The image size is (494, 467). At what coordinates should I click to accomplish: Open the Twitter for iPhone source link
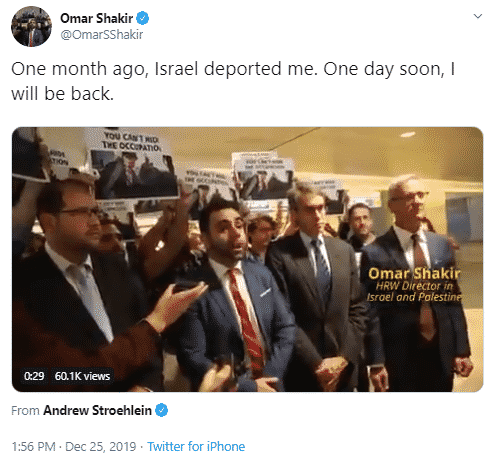click(196, 446)
